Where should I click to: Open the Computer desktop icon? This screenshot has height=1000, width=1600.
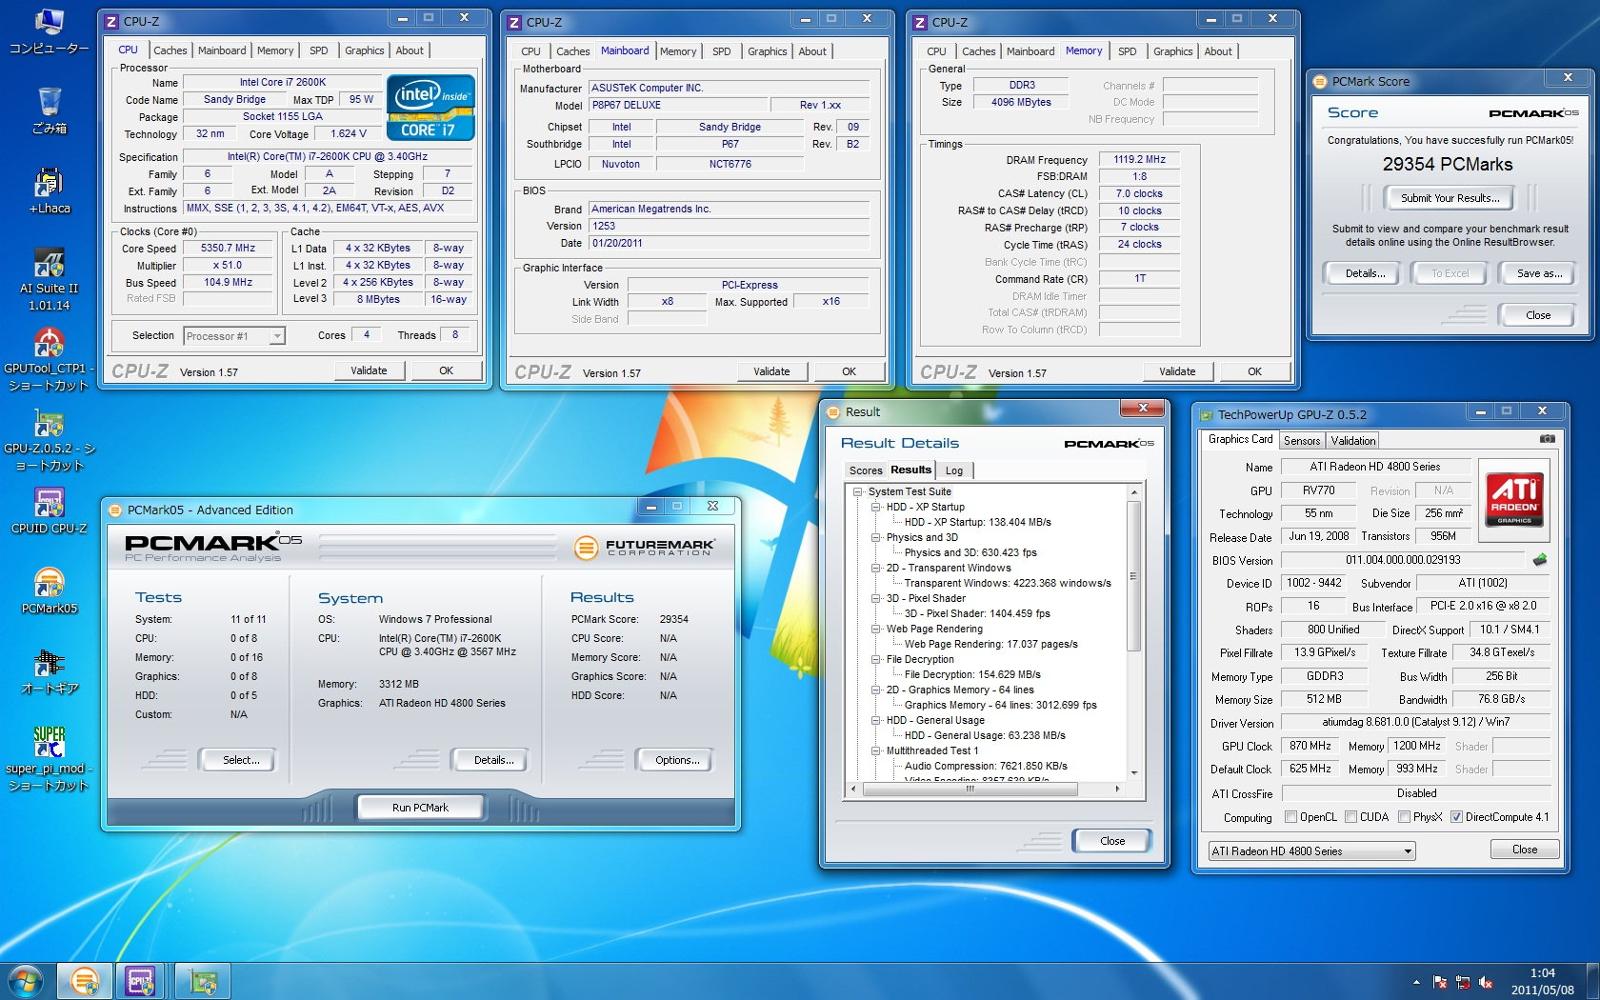pyautogui.click(x=49, y=32)
